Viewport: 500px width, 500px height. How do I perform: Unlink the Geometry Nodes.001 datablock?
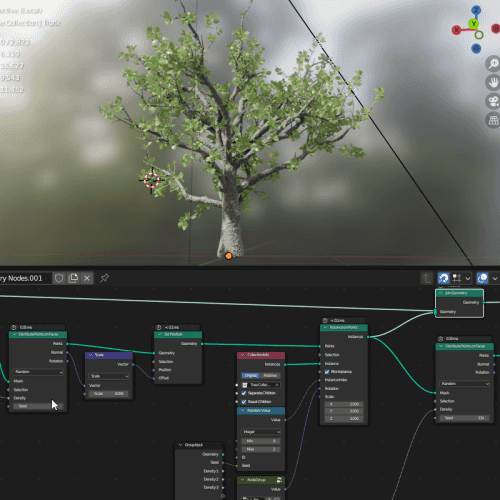point(87,278)
